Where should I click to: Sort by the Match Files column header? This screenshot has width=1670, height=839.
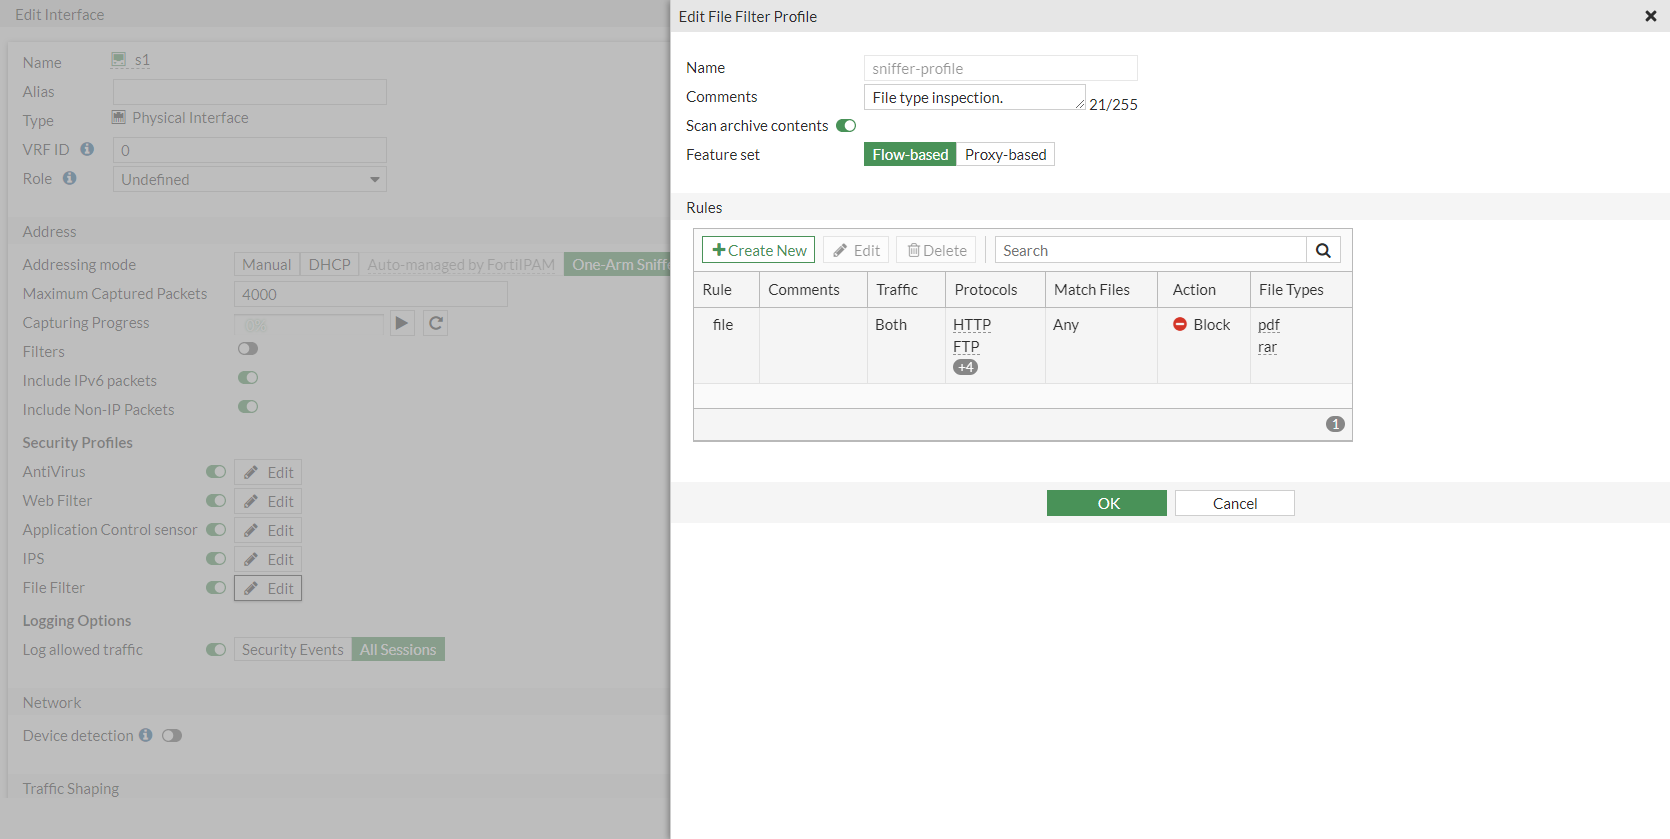click(x=1102, y=290)
